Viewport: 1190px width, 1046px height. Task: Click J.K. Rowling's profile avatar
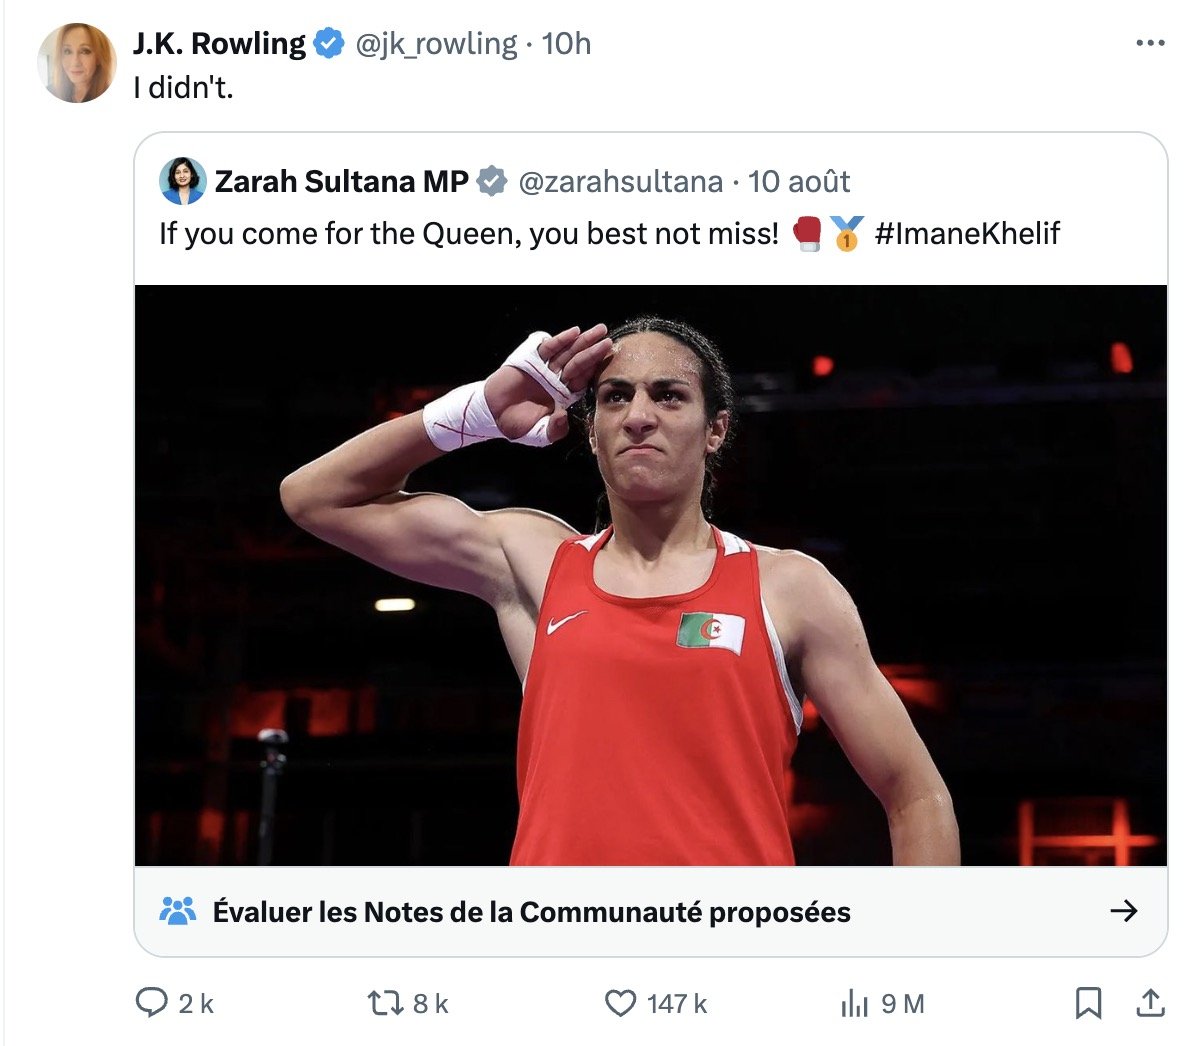[x=77, y=63]
